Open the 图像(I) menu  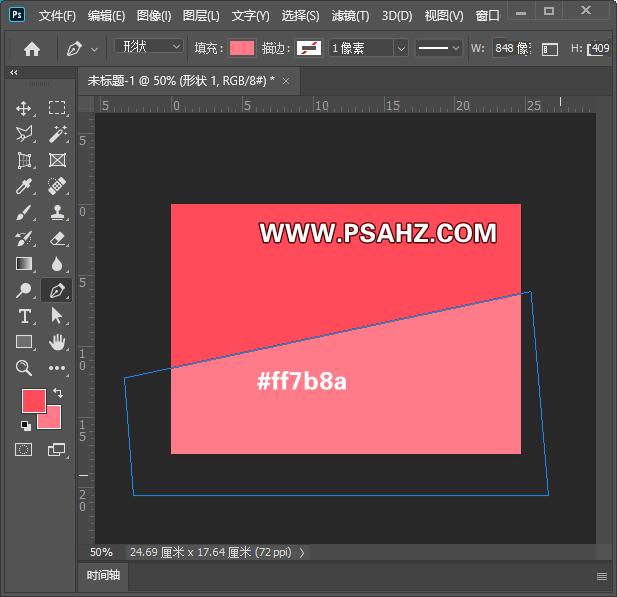[154, 16]
